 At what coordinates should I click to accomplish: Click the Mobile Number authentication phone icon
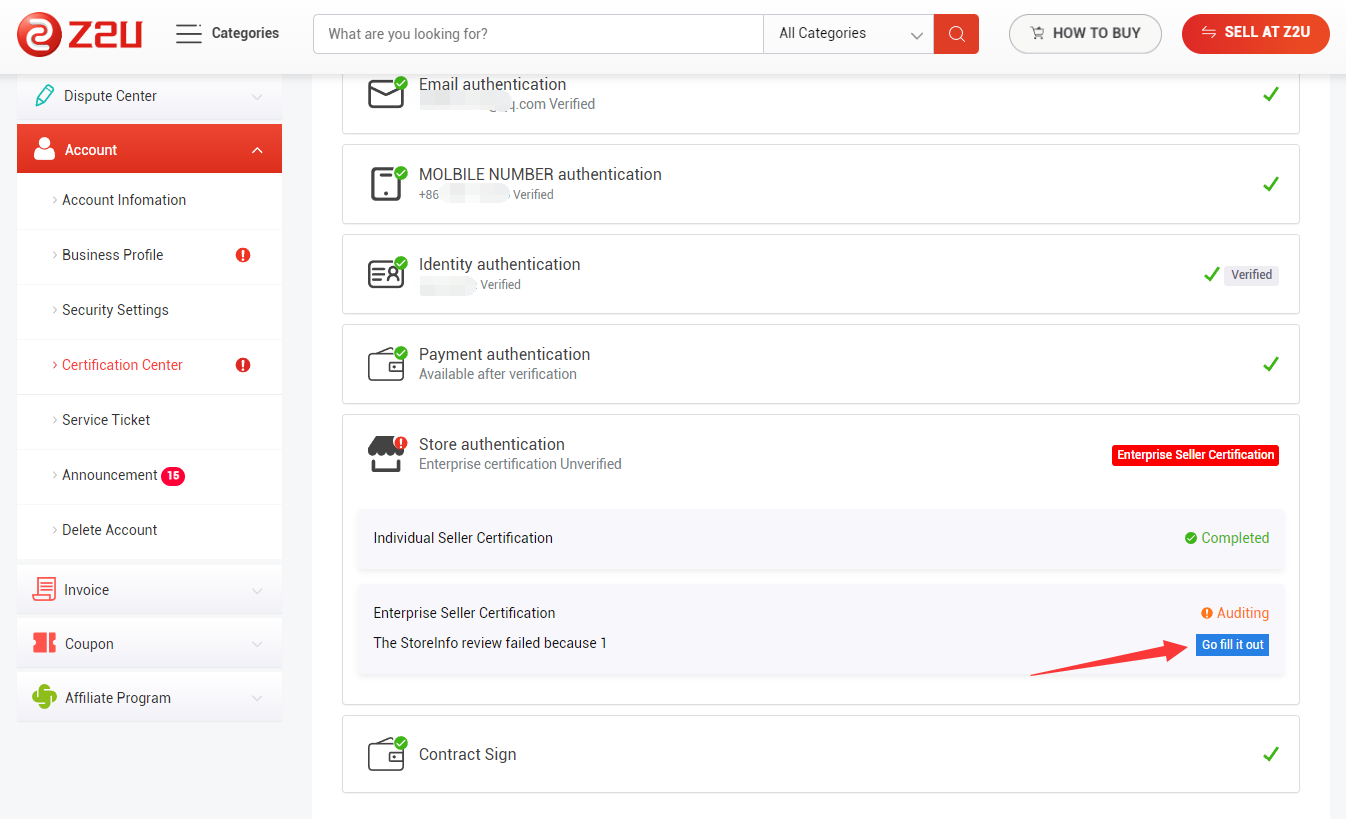click(x=386, y=184)
